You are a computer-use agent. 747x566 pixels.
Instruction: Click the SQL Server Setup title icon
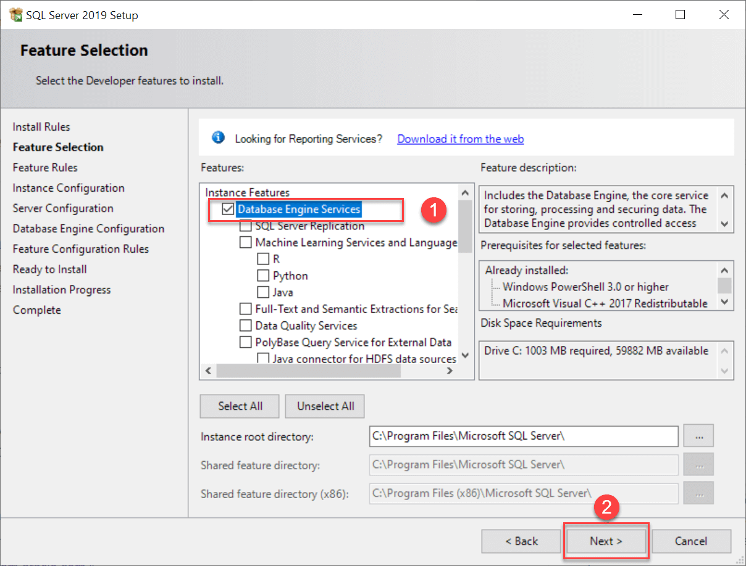16,15
